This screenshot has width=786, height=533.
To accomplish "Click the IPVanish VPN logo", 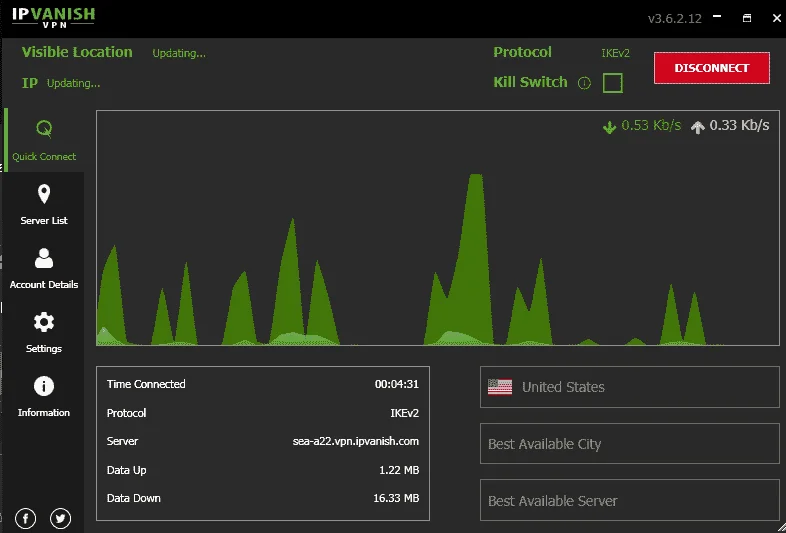I will (54, 18).
